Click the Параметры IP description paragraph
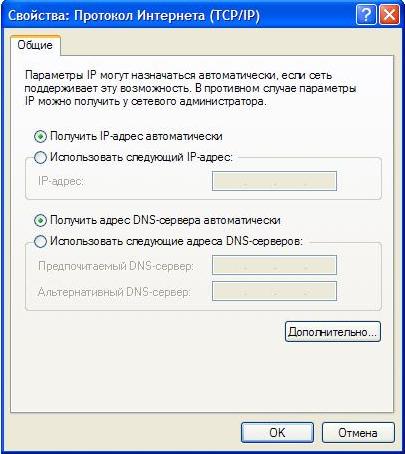405x454 pixels. click(191, 88)
